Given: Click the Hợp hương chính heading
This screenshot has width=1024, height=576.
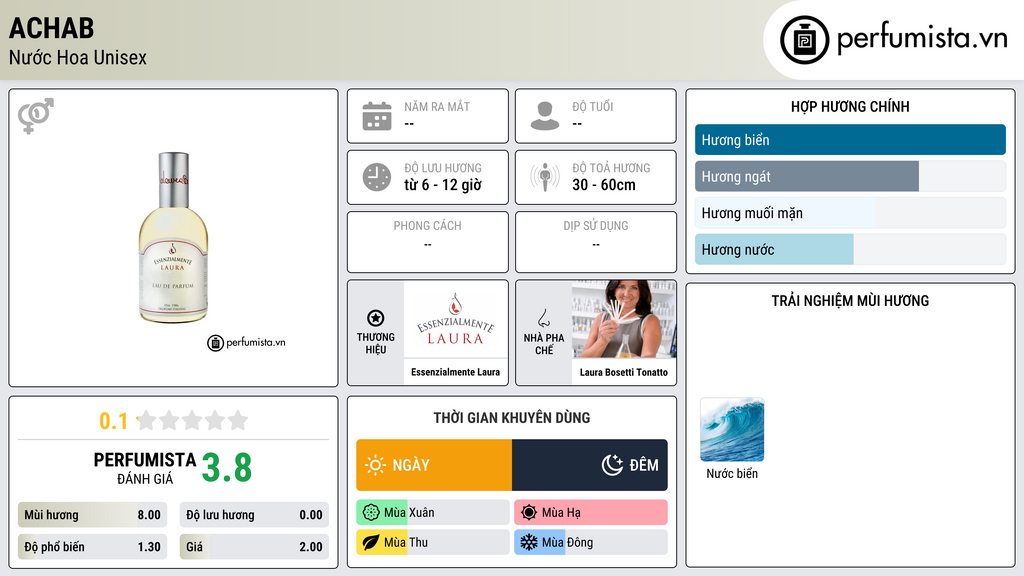Looking at the screenshot, I should [850, 106].
